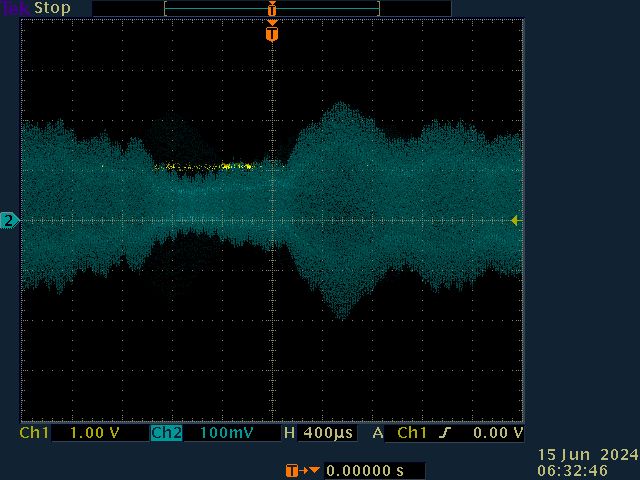Select the Ch1 channel label at bottom left

[35, 434]
